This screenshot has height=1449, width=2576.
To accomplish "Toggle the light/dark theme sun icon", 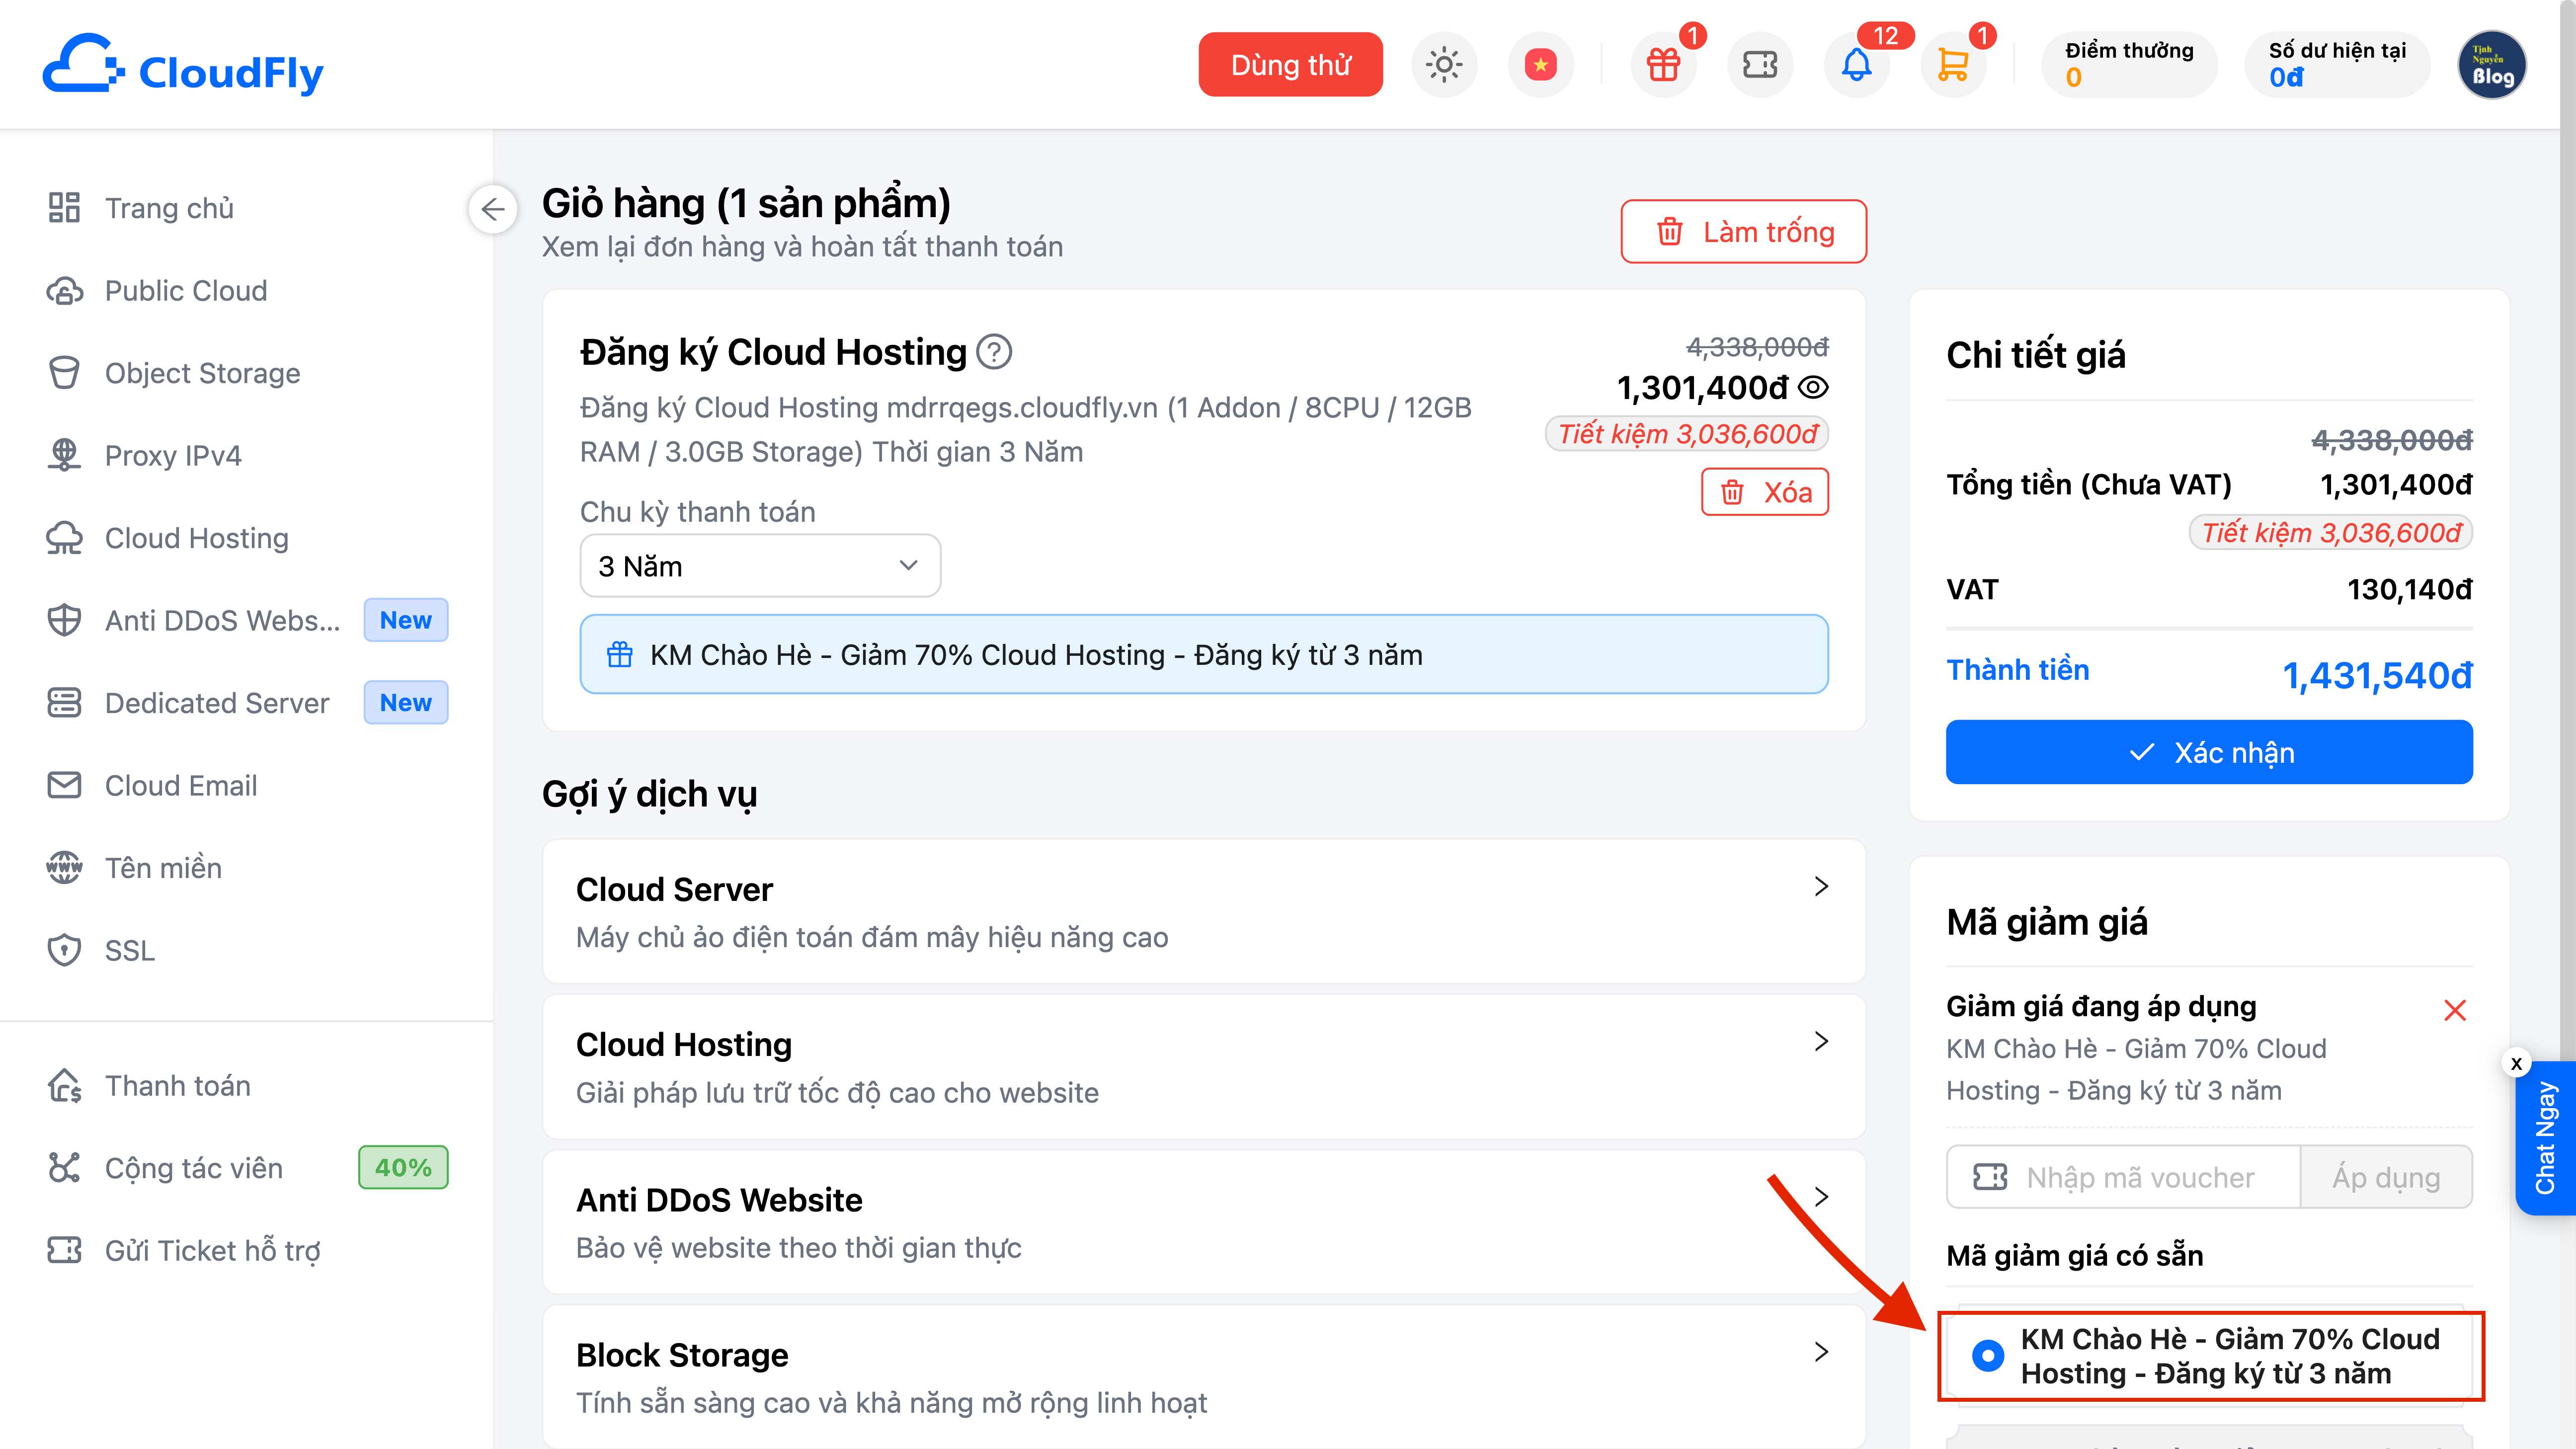I will (1444, 65).
